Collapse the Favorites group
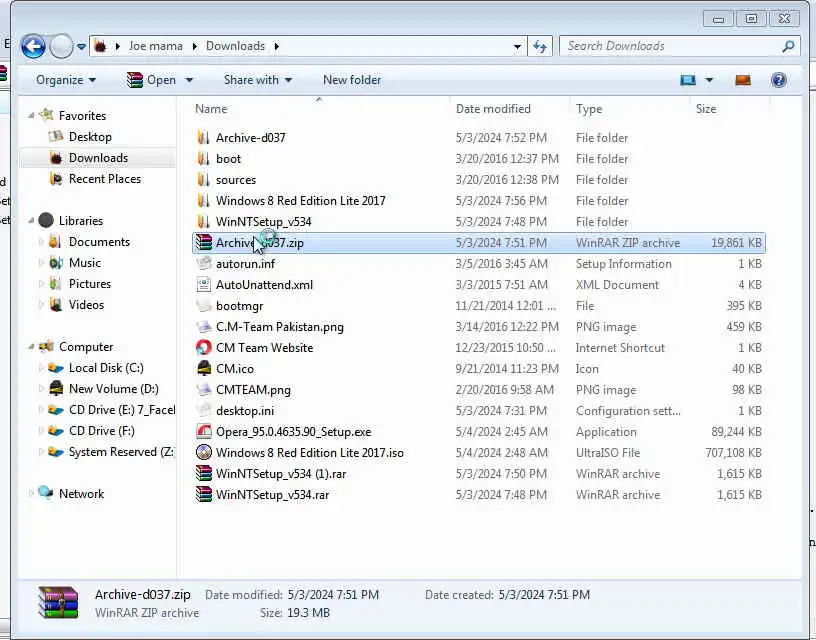This screenshot has width=816, height=640. [x=31, y=116]
